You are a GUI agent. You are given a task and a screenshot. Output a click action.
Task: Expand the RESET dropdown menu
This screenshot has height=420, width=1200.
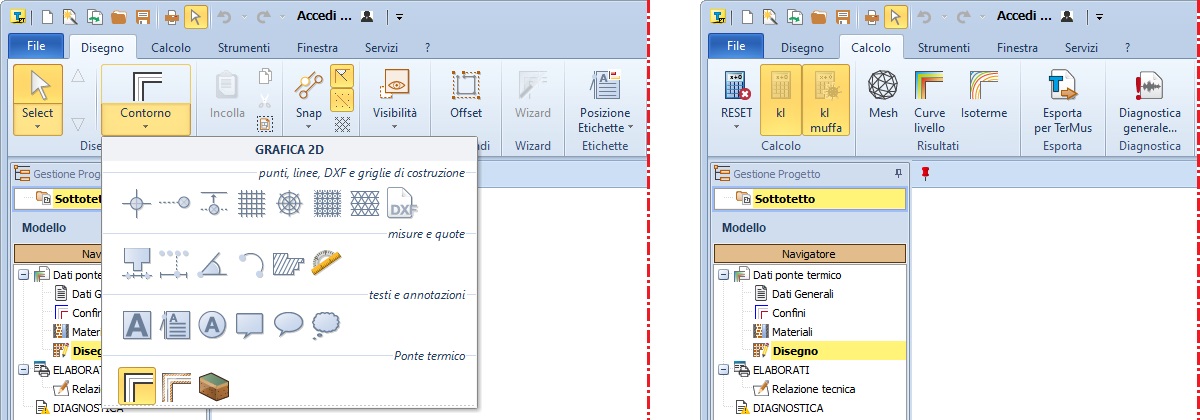click(736, 126)
